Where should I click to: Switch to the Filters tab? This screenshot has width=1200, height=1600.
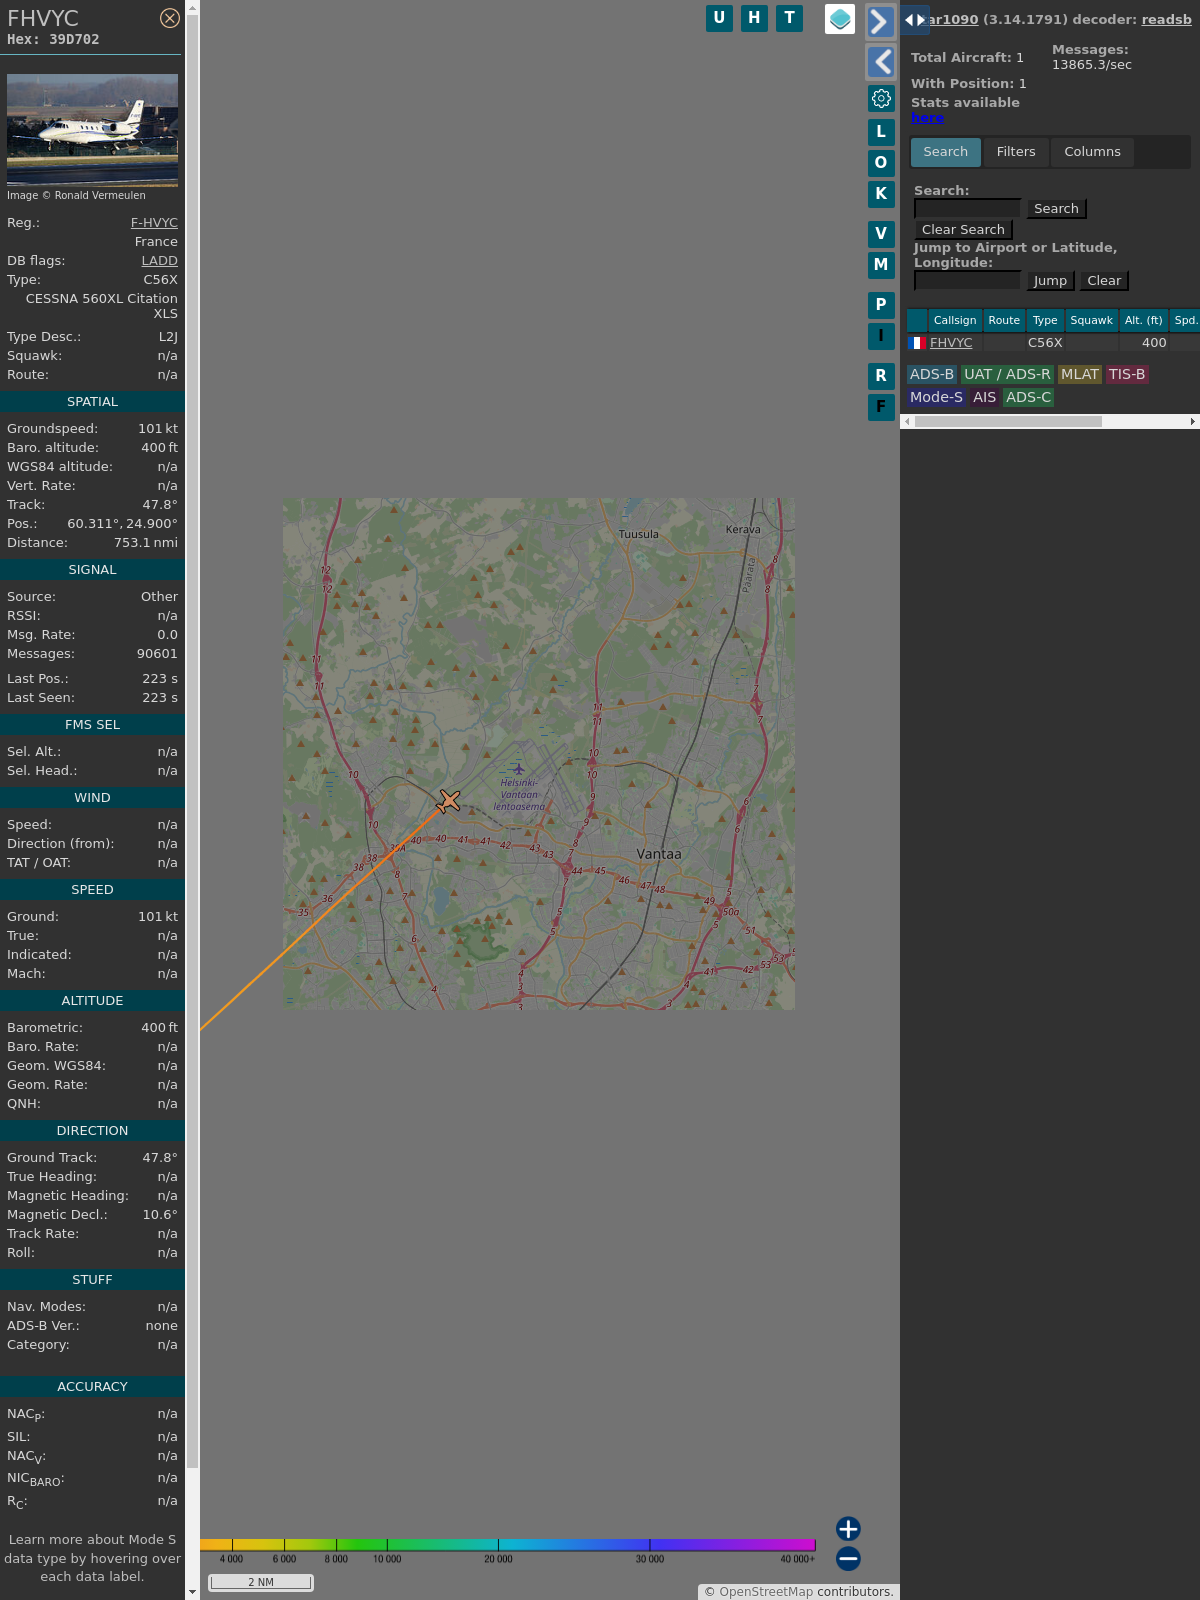pos(1015,152)
